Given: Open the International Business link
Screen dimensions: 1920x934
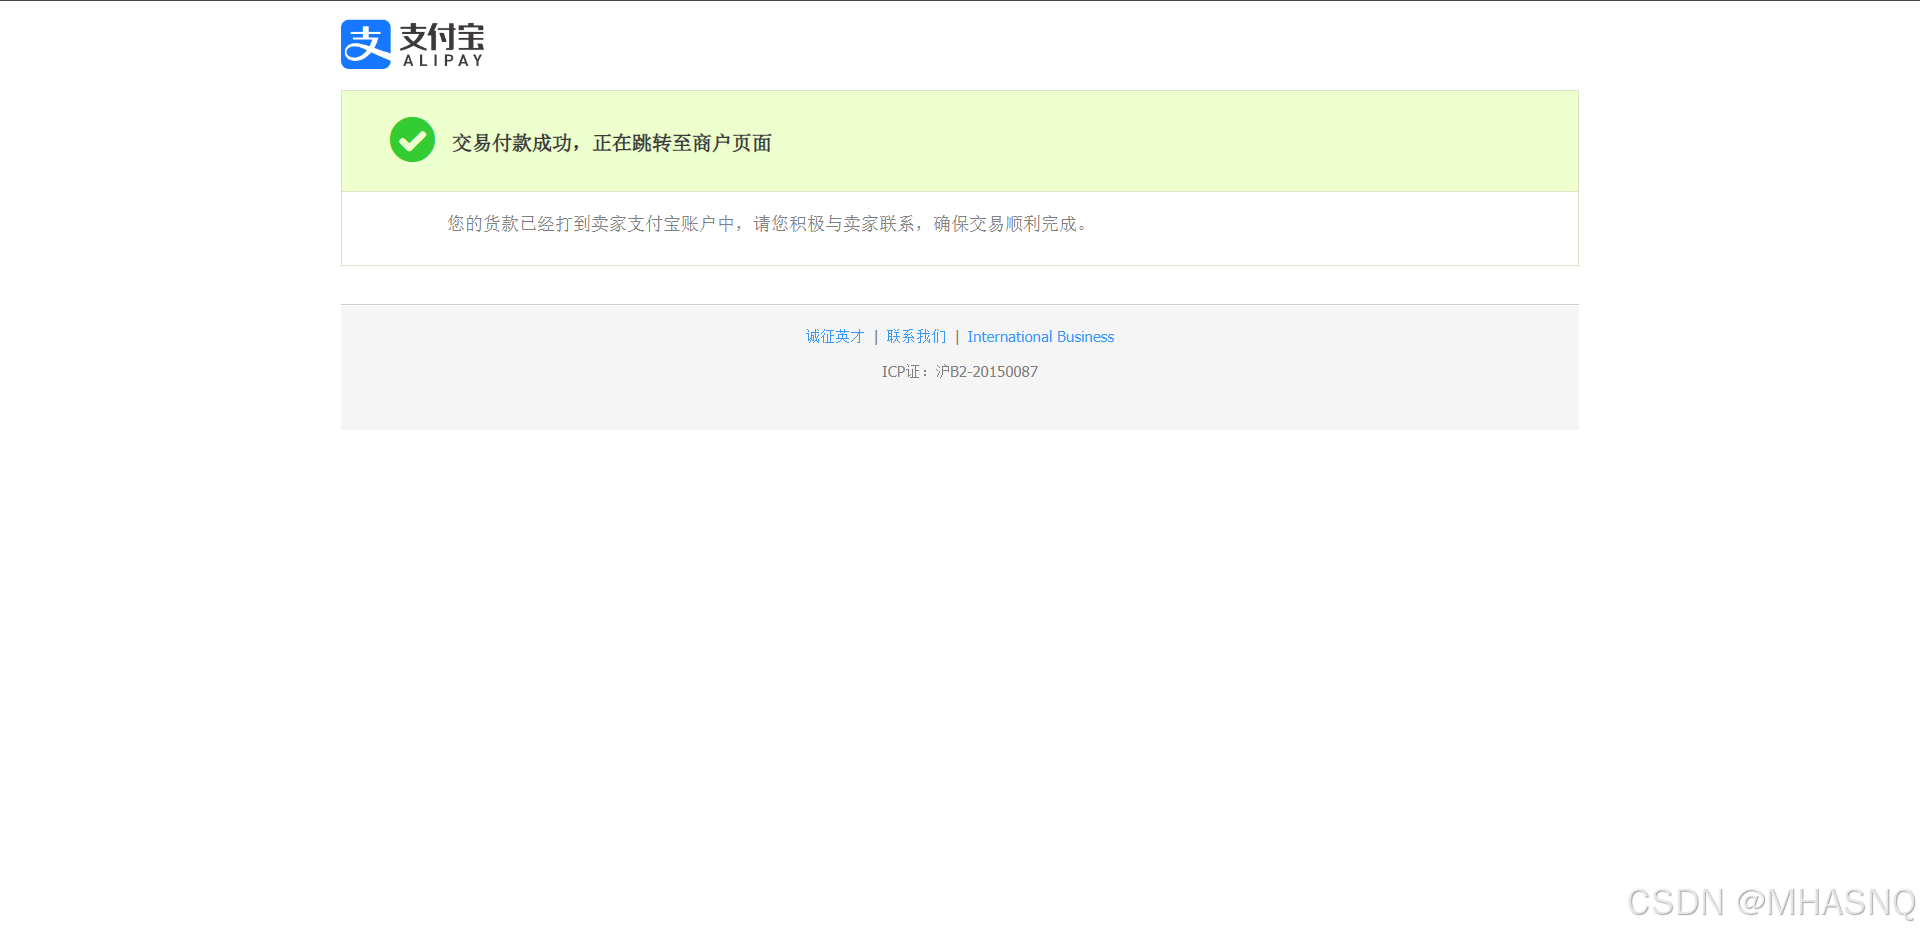Looking at the screenshot, I should point(1040,337).
